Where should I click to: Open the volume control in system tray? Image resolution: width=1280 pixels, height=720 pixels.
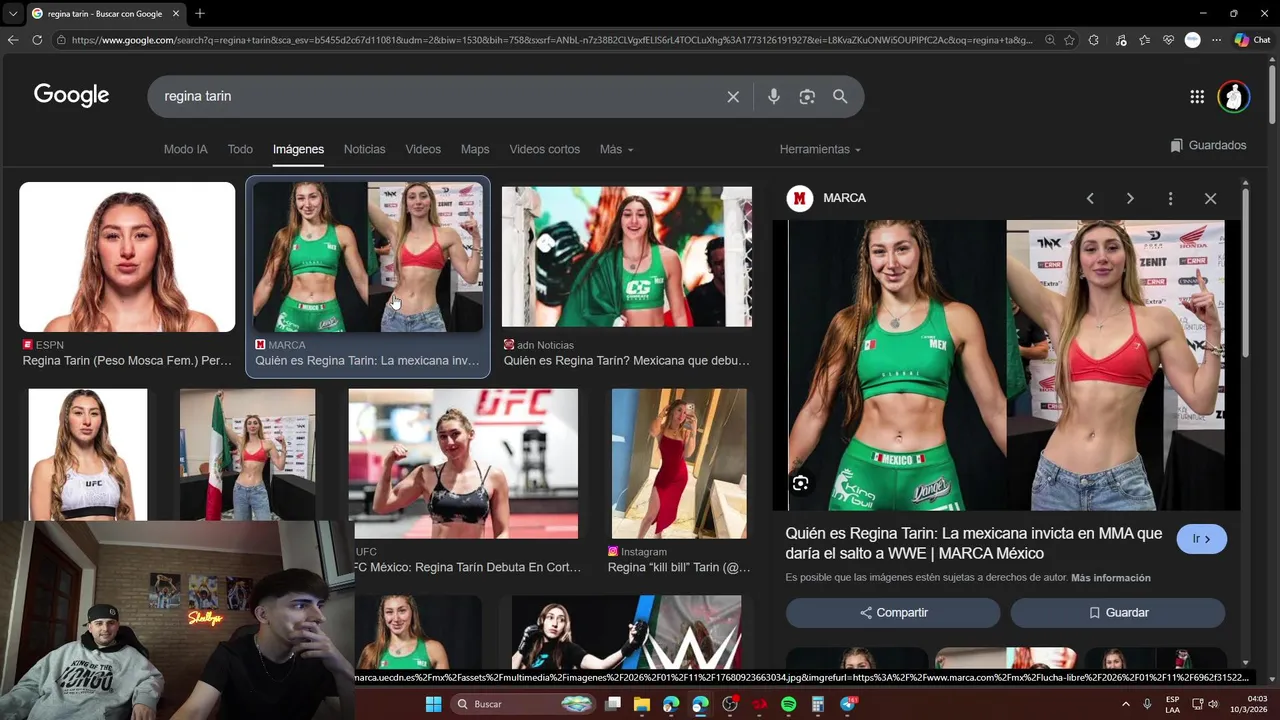coord(1213,704)
